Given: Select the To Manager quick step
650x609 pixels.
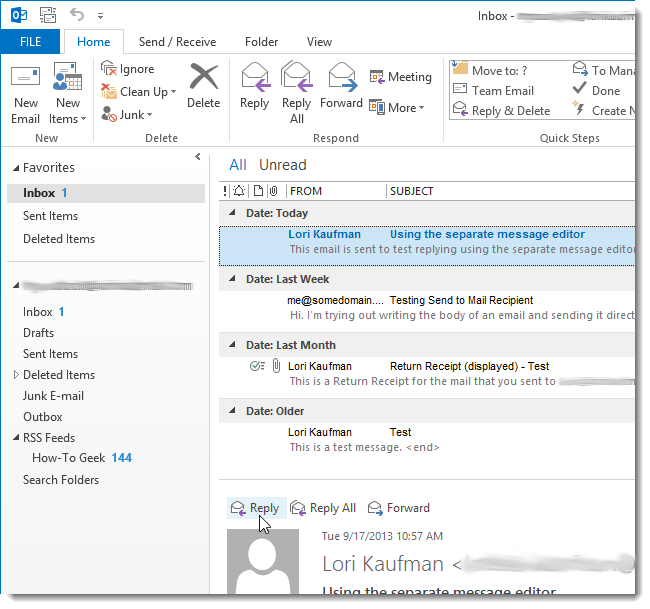Looking at the screenshot, I should coord(604,70).
